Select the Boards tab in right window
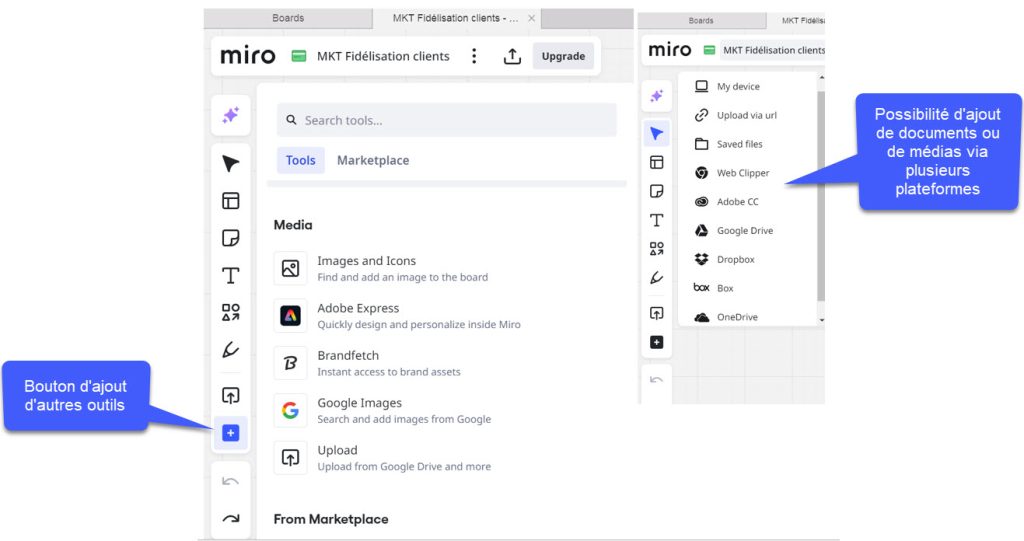The height and width of the screenshot is (541, 1024). click(x=701, y=20)
